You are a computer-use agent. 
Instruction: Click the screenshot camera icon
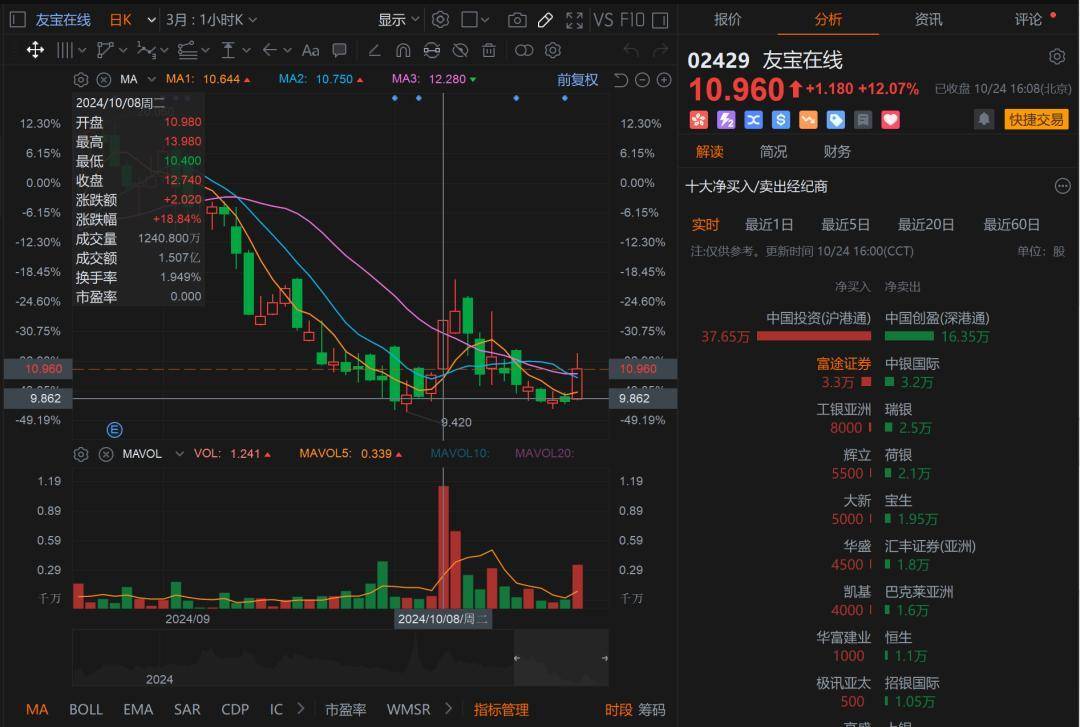pyautogui.click(x=517, y=20)
